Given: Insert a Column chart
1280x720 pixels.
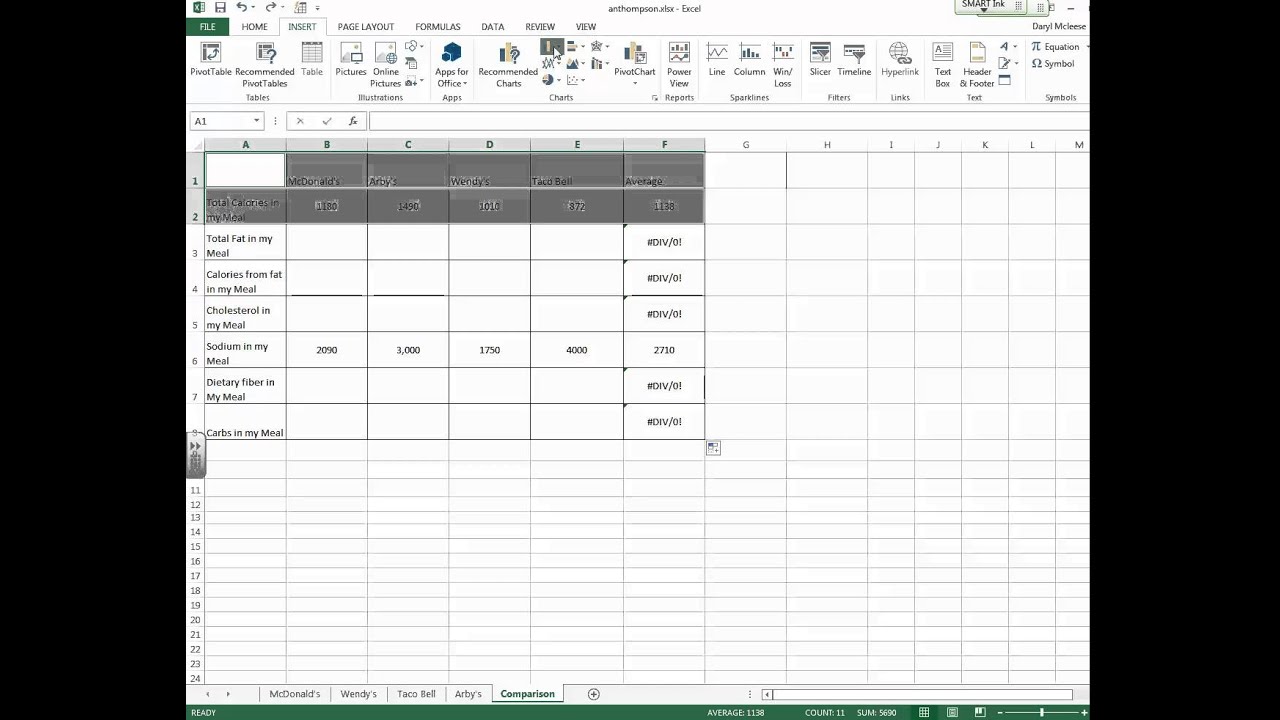Looking at the screenshot, I should [551, 47].
